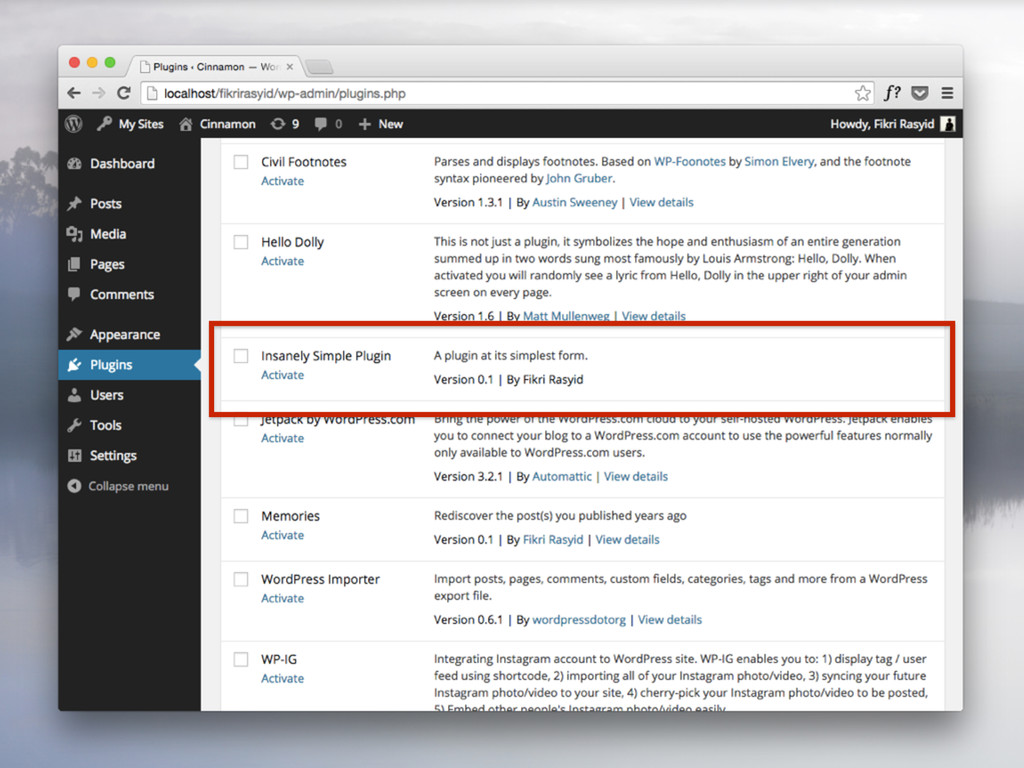This screenshot has height=768, width=1024.
Task: Open the updates icon showing 9
Action: point(278,124)
